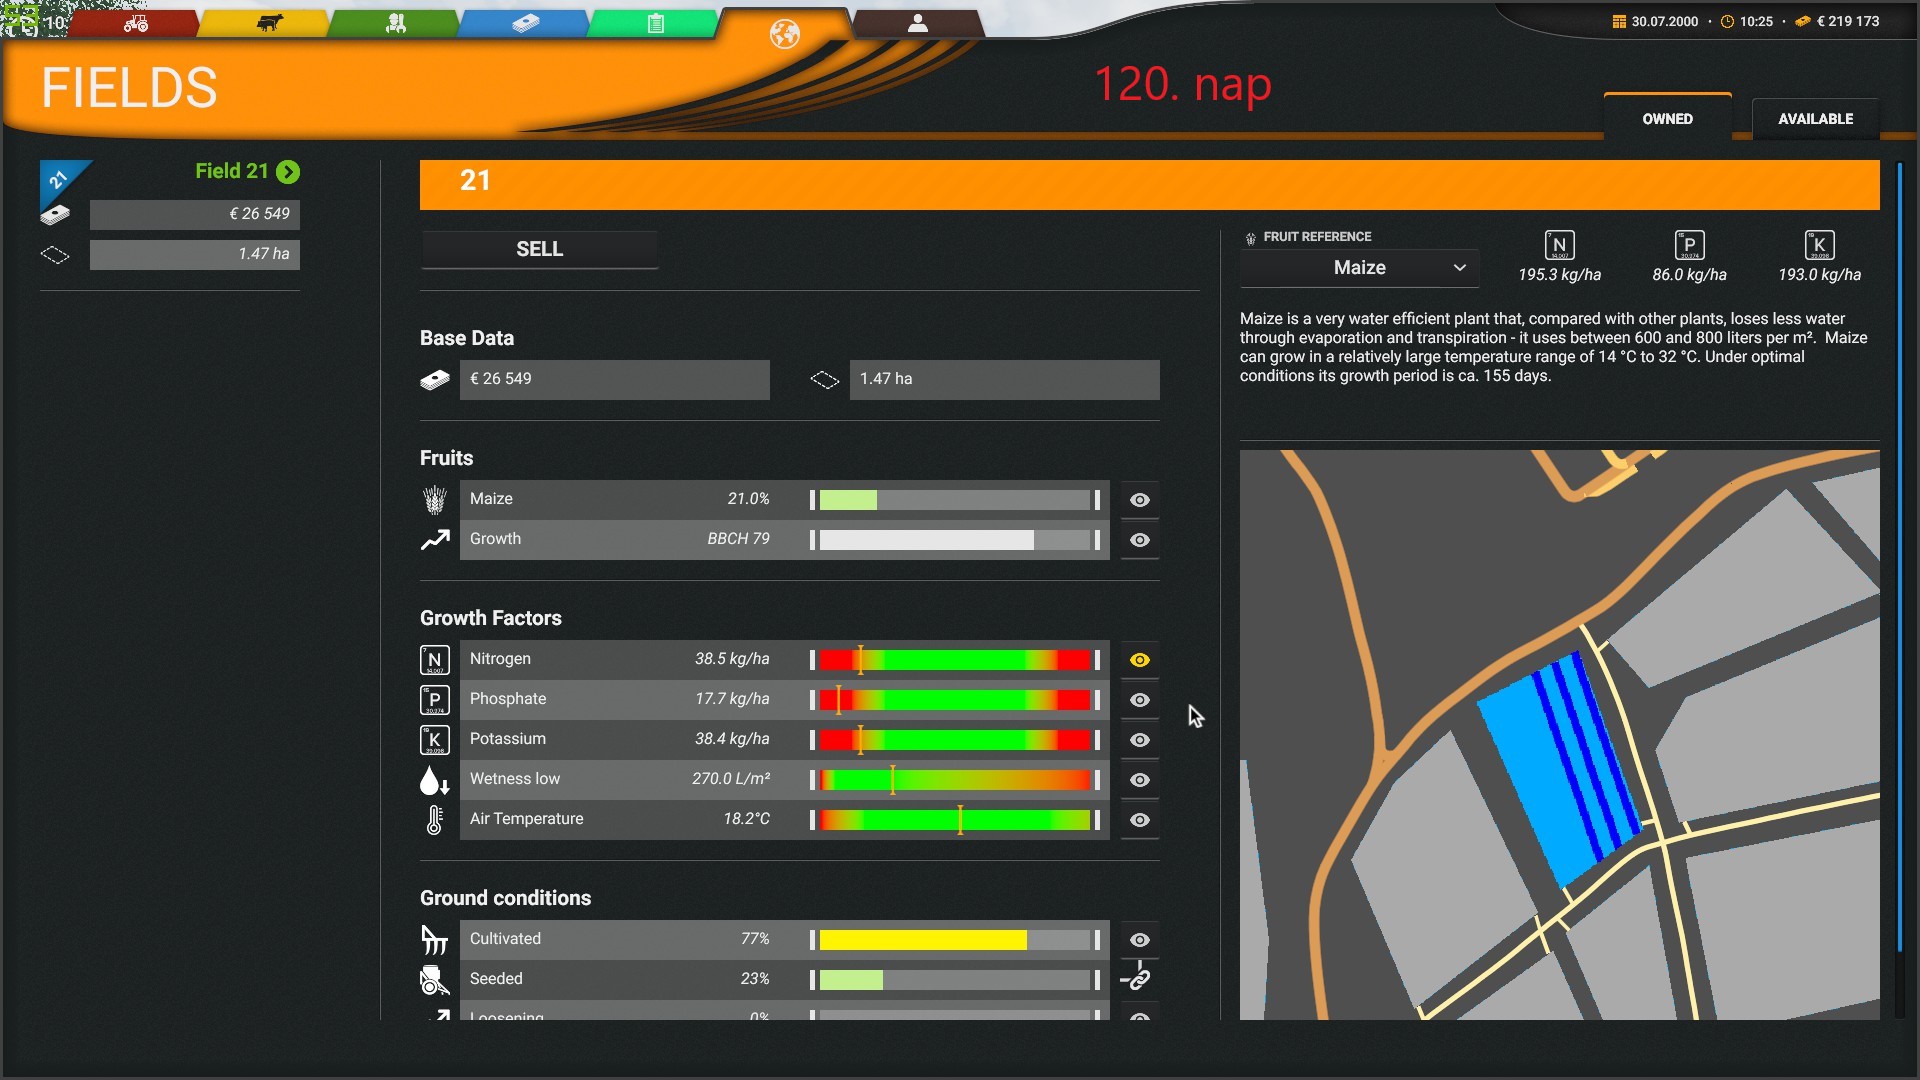The image size is (1920, 1080).
Task: Switch to the AVAILABLE fields tab
Action: [x=1814, y=119]
